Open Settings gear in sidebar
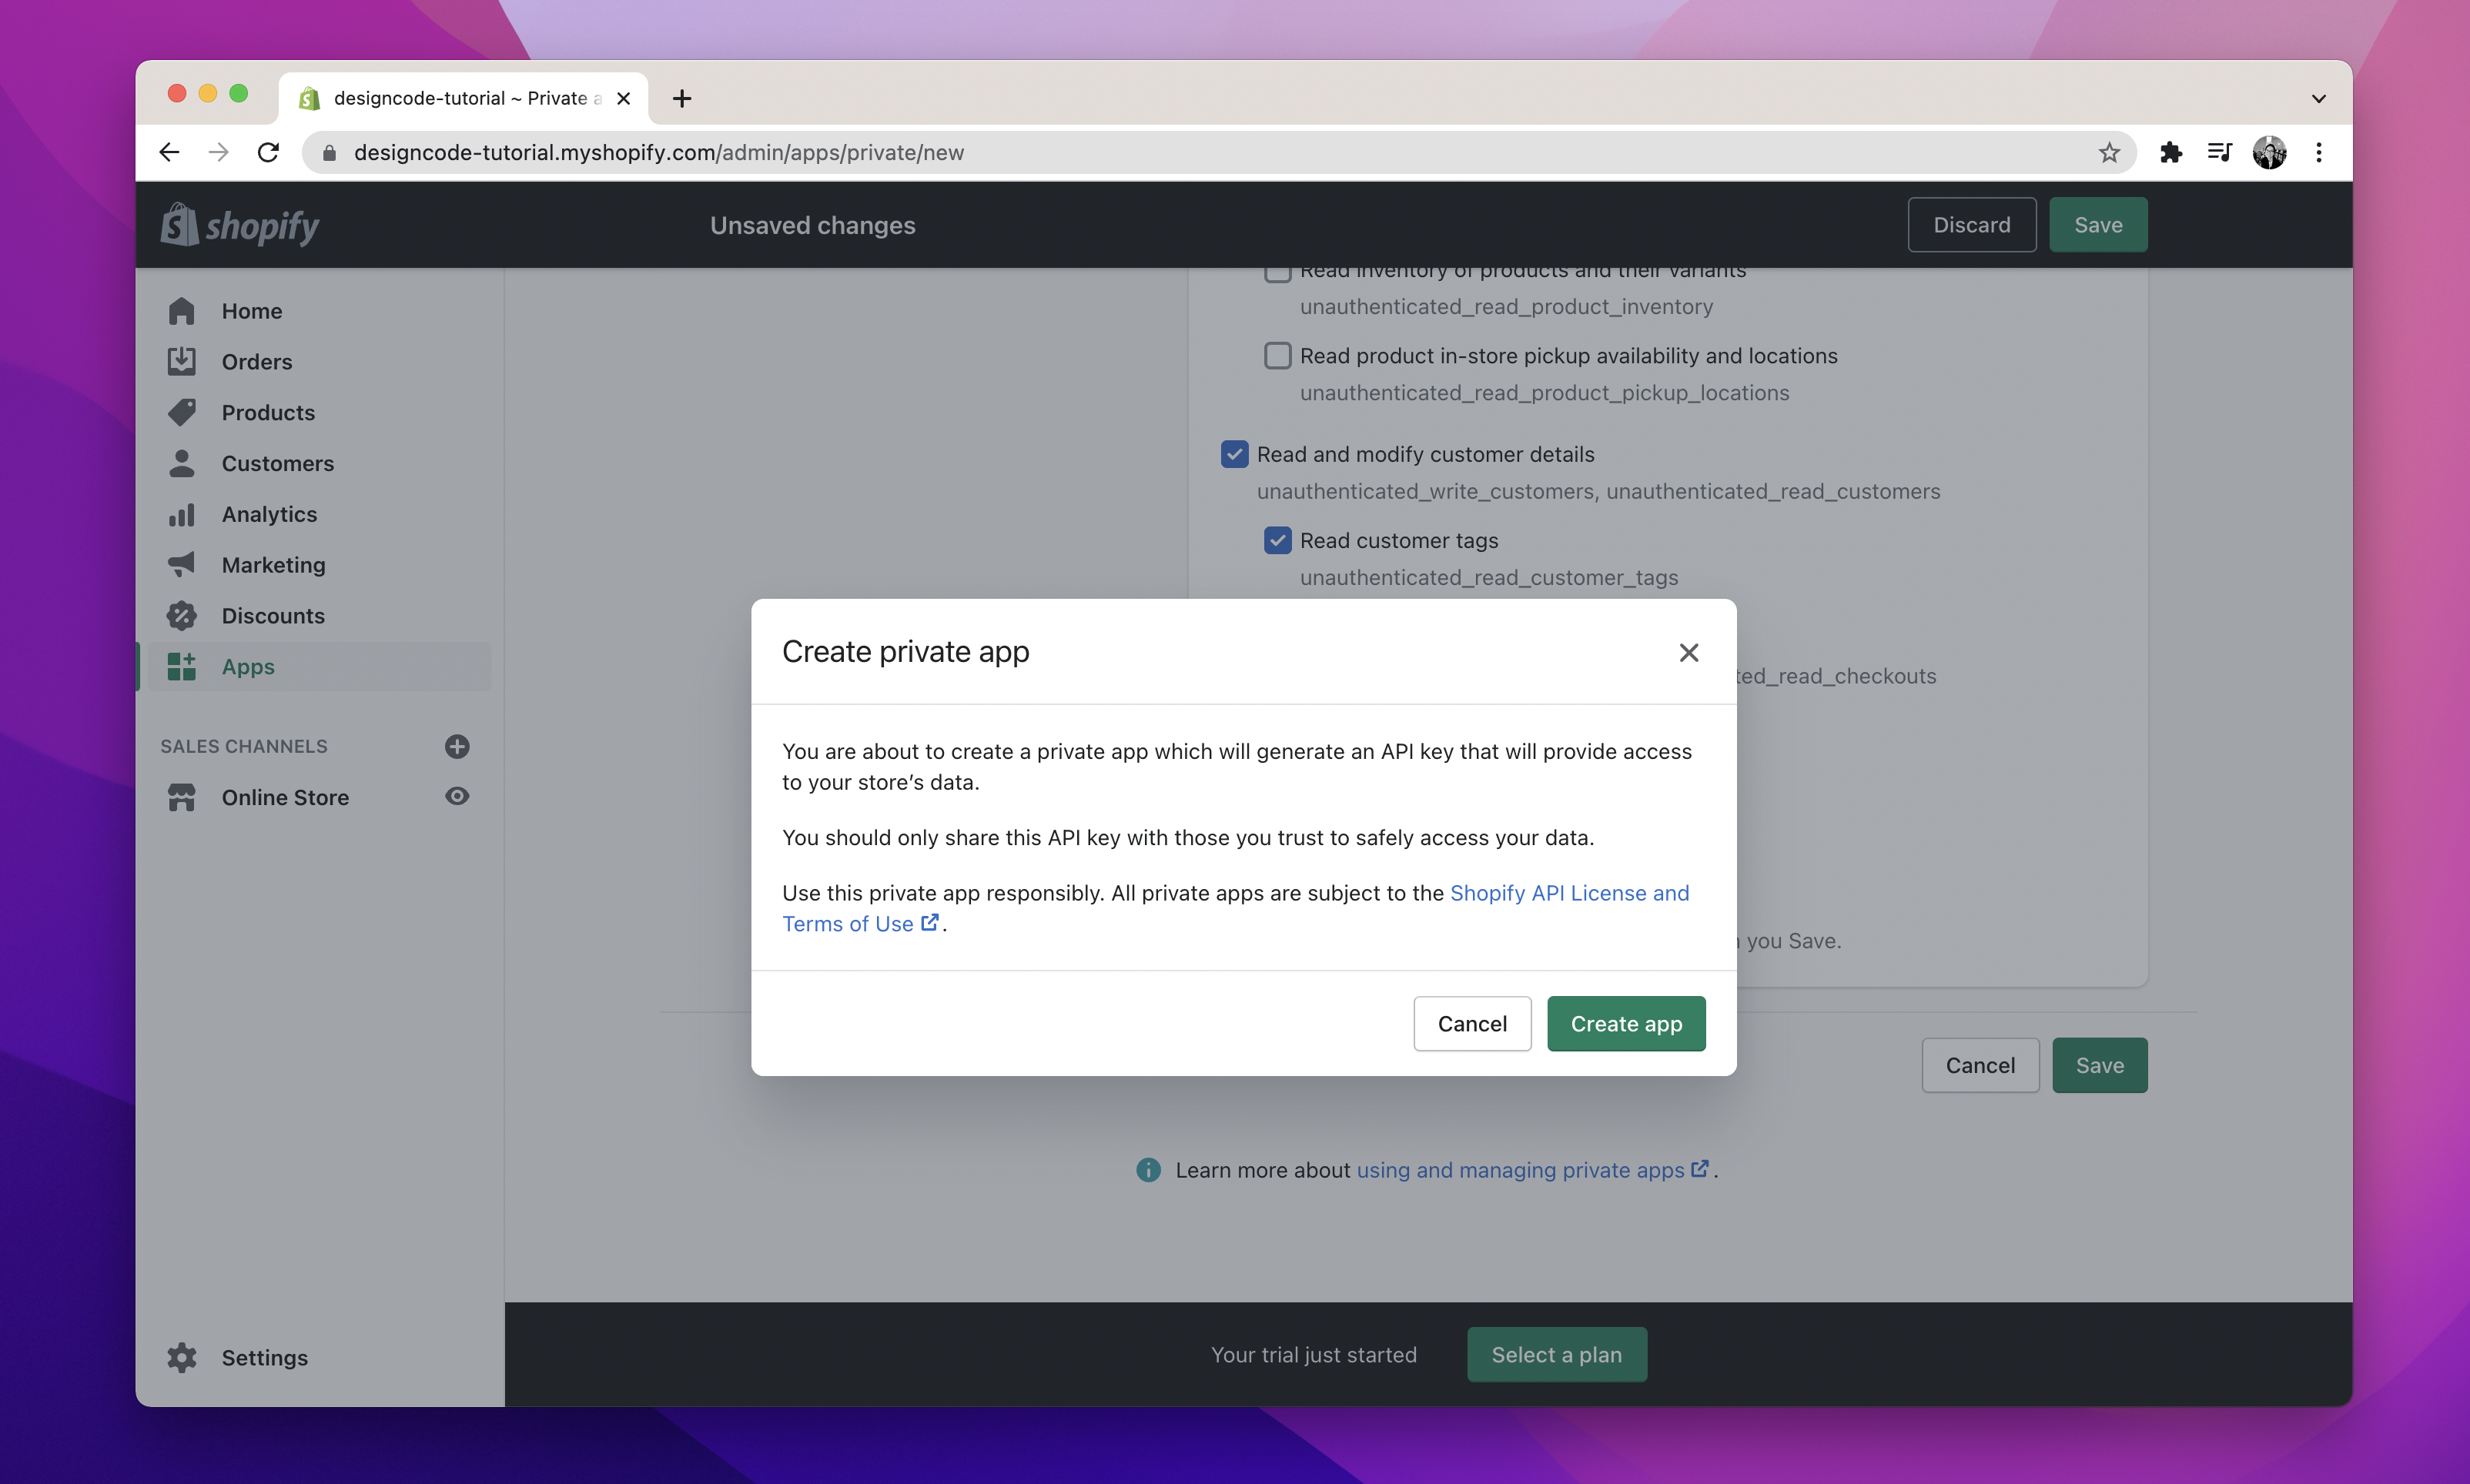 (182, 1357)
